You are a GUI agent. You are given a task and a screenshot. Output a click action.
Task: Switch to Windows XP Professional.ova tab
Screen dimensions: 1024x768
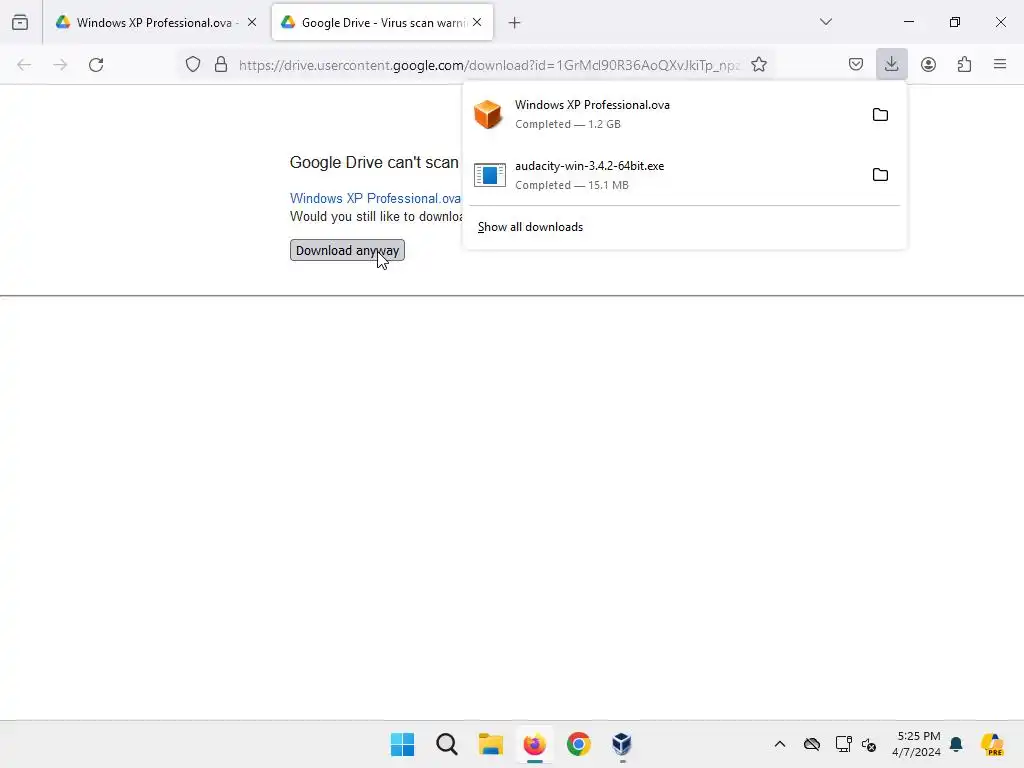click(x=157, y=23)
